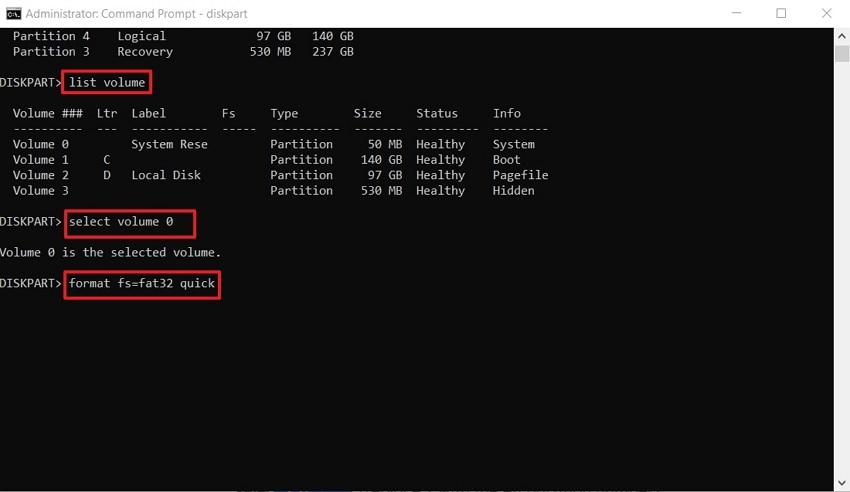
Task: Click the vertical scrollbar thumb
Action: [x=841, y=54]
